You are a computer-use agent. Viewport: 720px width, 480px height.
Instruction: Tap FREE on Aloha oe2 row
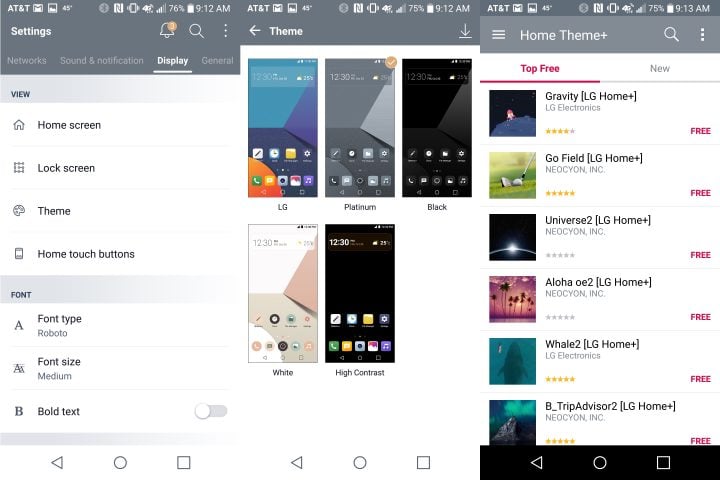pyautogui.click(x=701, y=317)
